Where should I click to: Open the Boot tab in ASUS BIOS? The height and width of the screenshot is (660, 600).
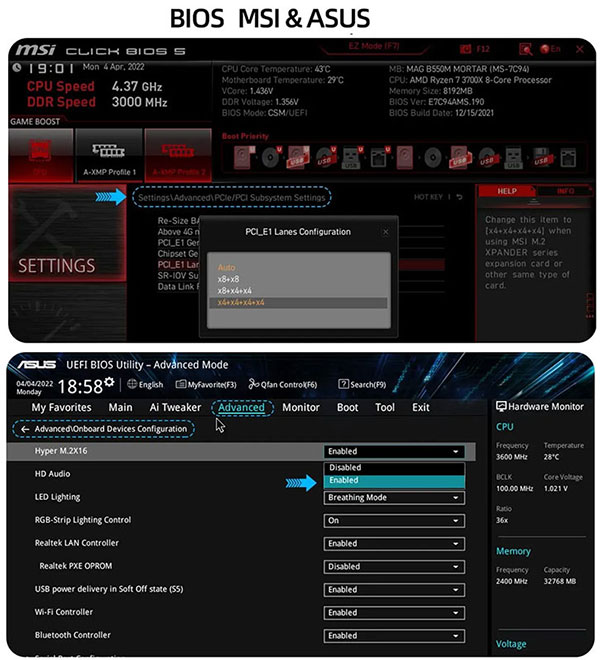(x=347, y=407)
